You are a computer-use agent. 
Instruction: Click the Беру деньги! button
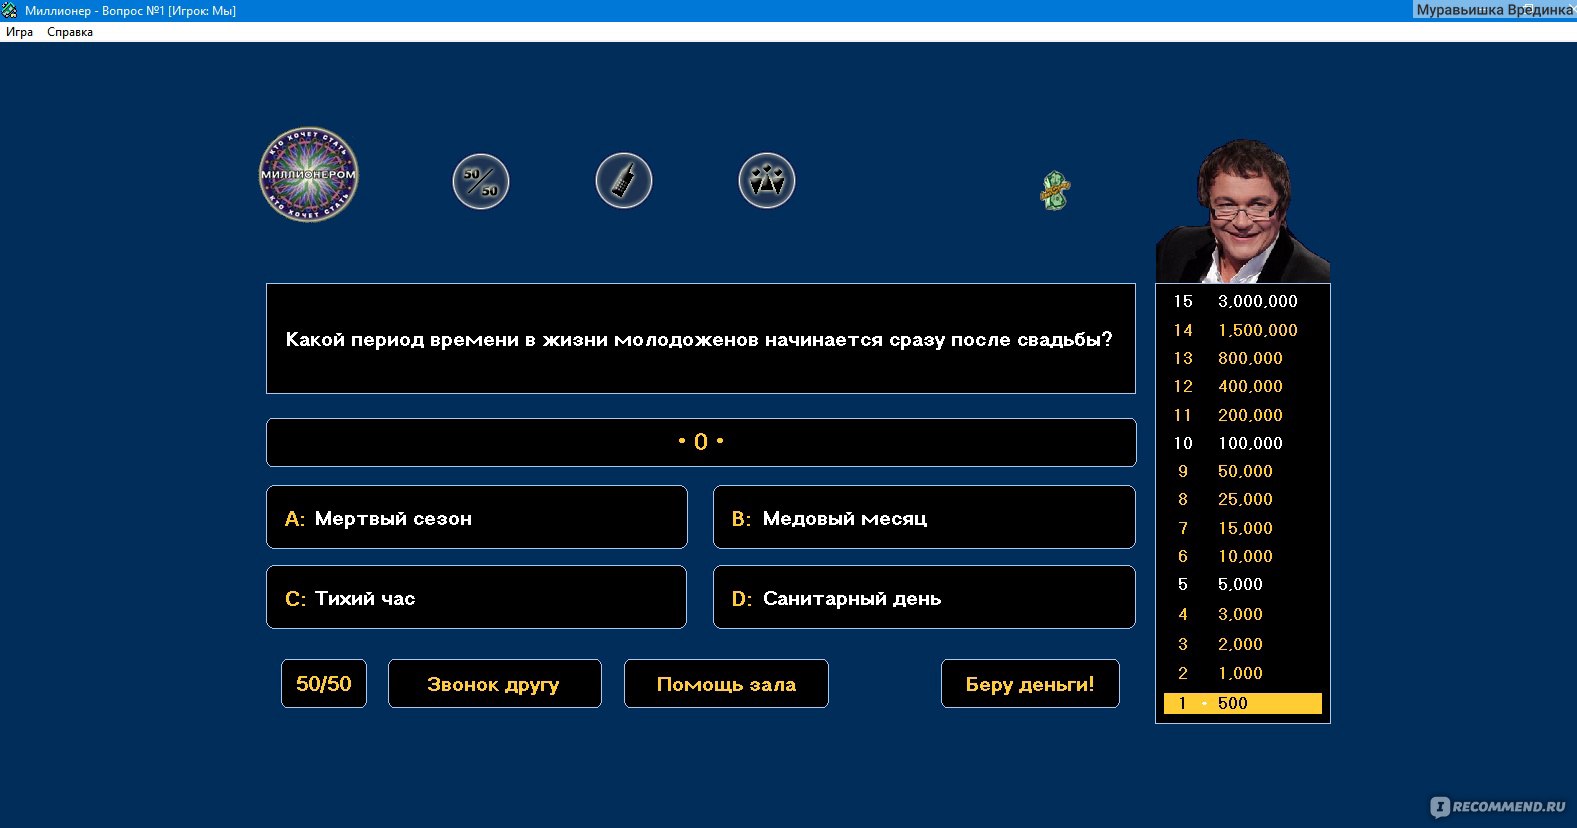[1030, 684]
